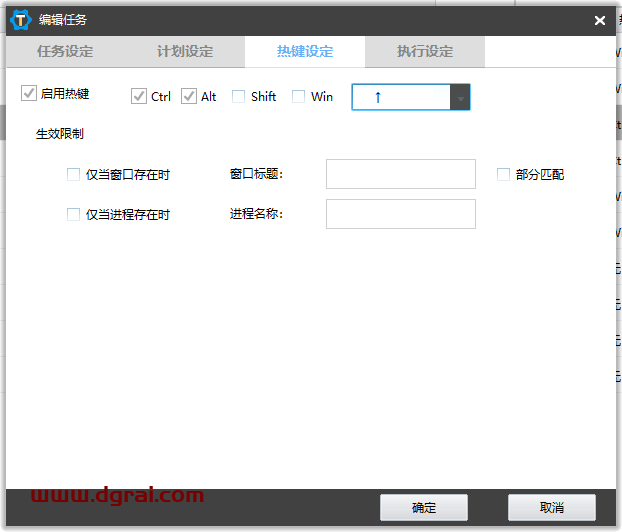Open the 计划设定 tab
This screenshot has height=532, width=622.
click(185, 52)
